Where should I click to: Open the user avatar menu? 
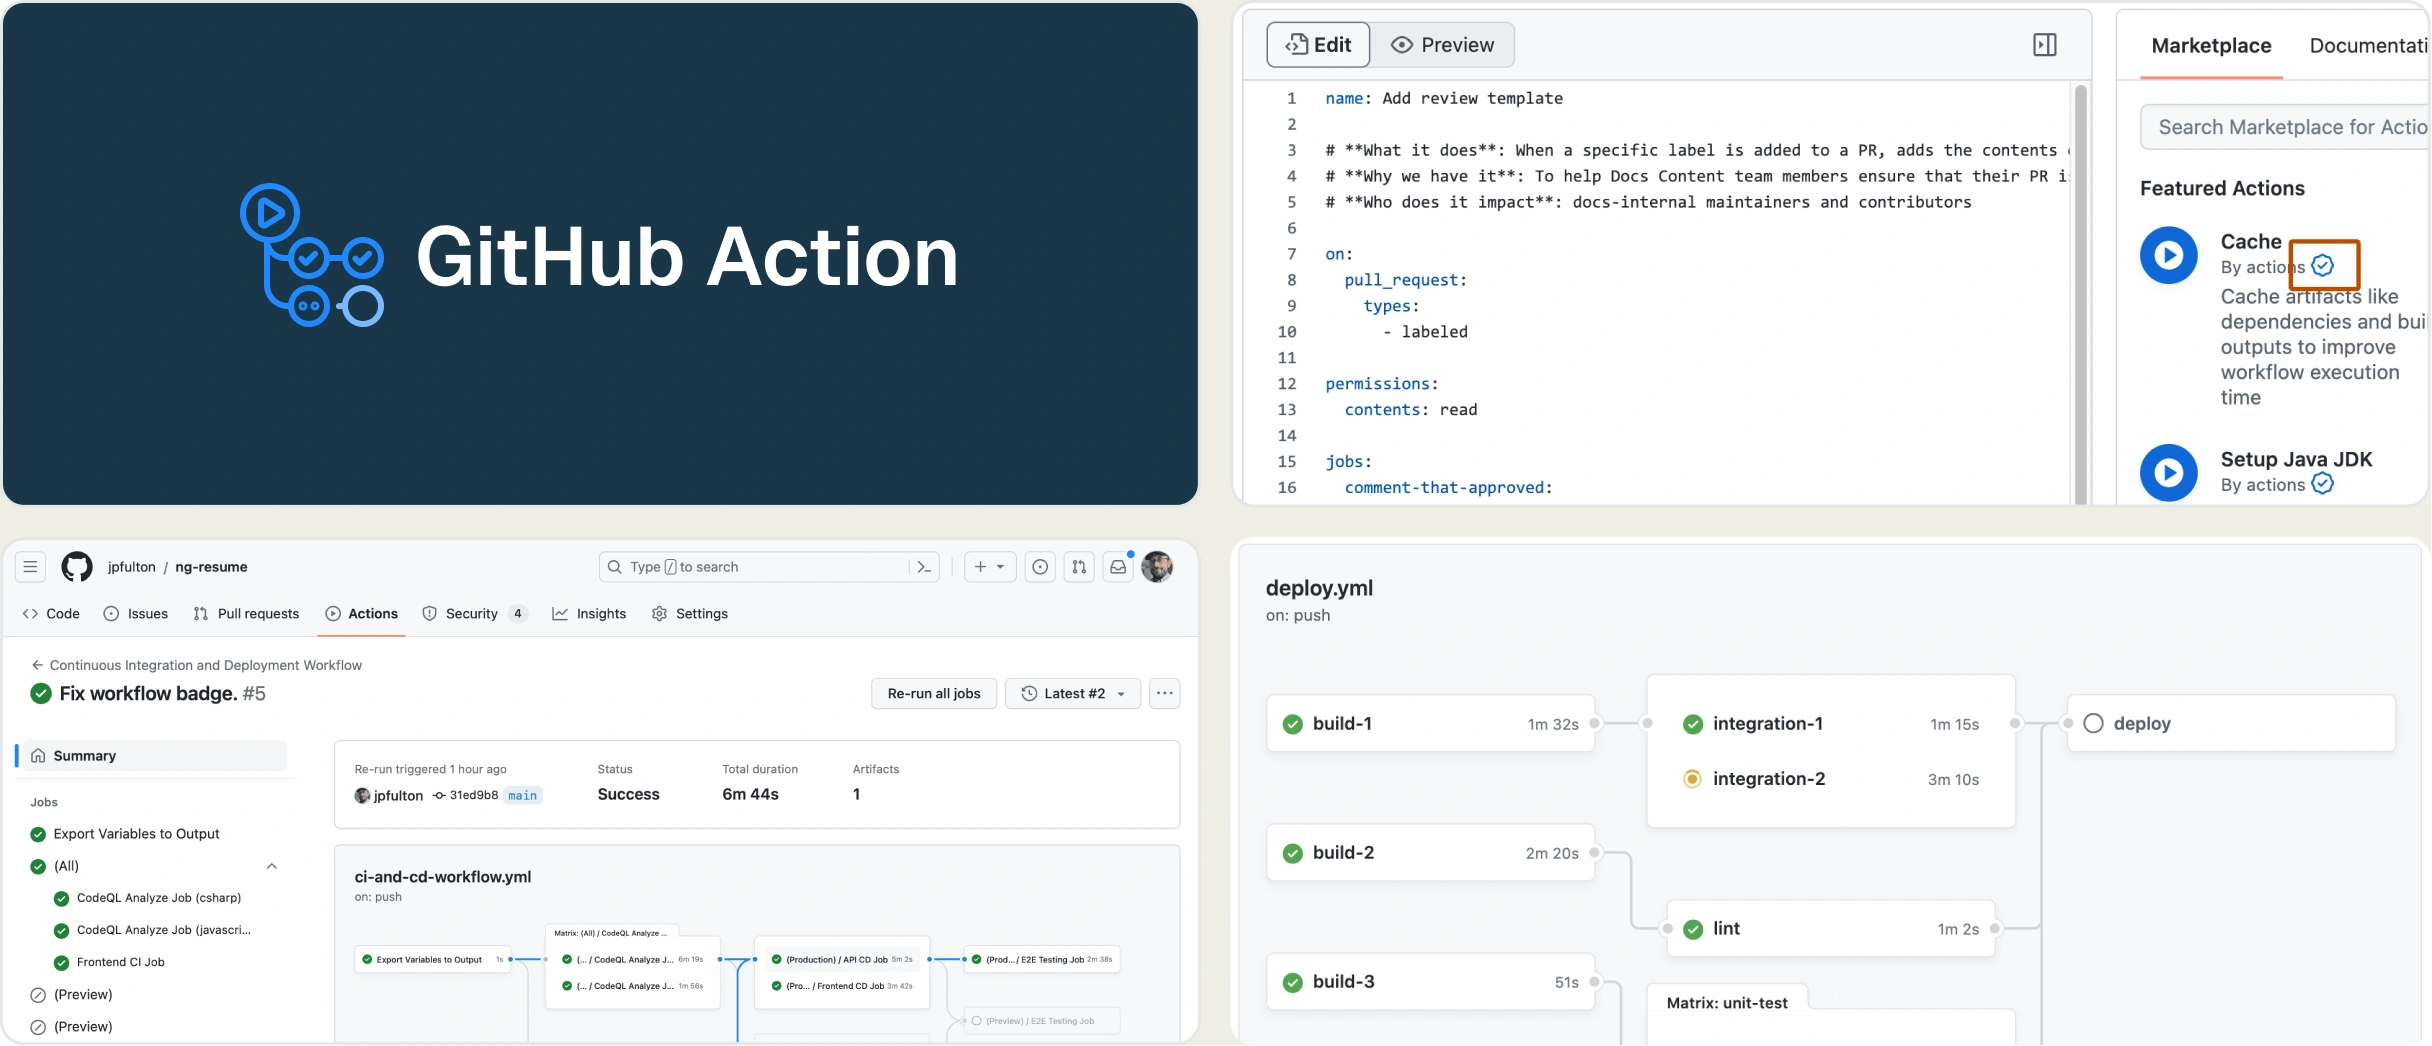click(1157, 567)
